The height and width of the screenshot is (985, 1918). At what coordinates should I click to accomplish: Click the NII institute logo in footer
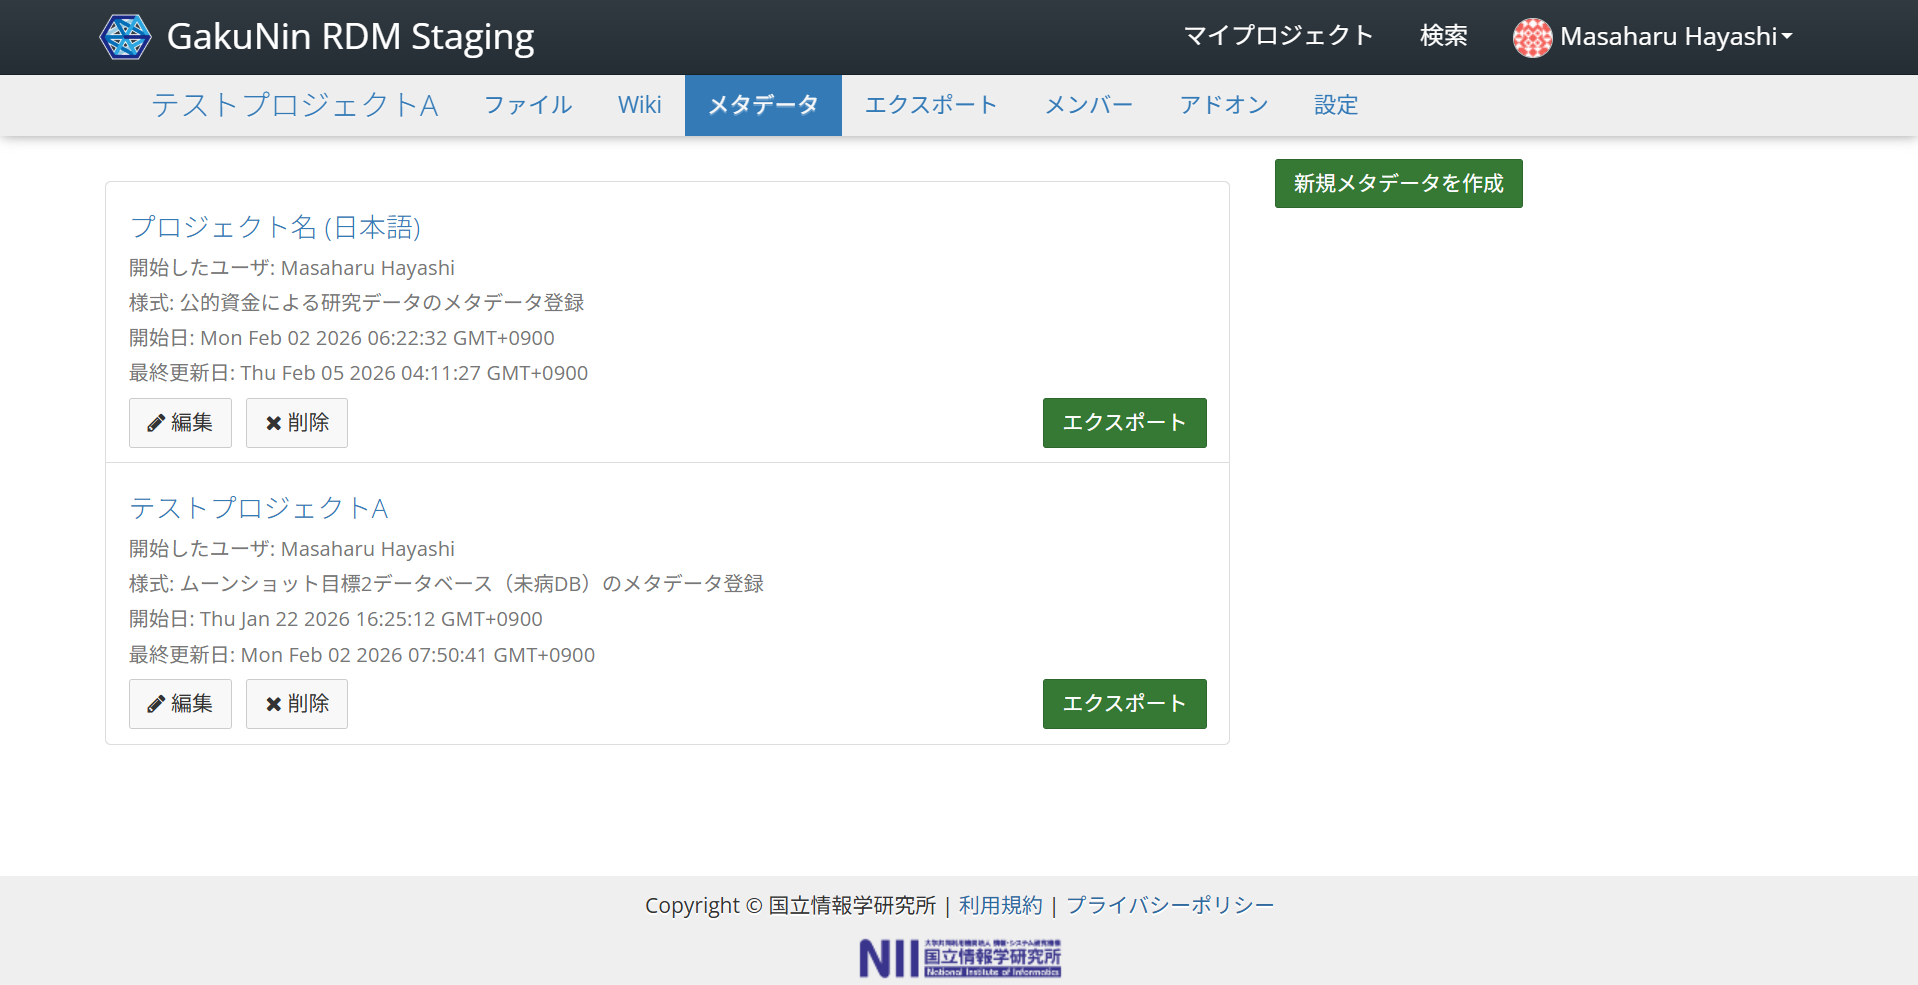coord(959,957)
